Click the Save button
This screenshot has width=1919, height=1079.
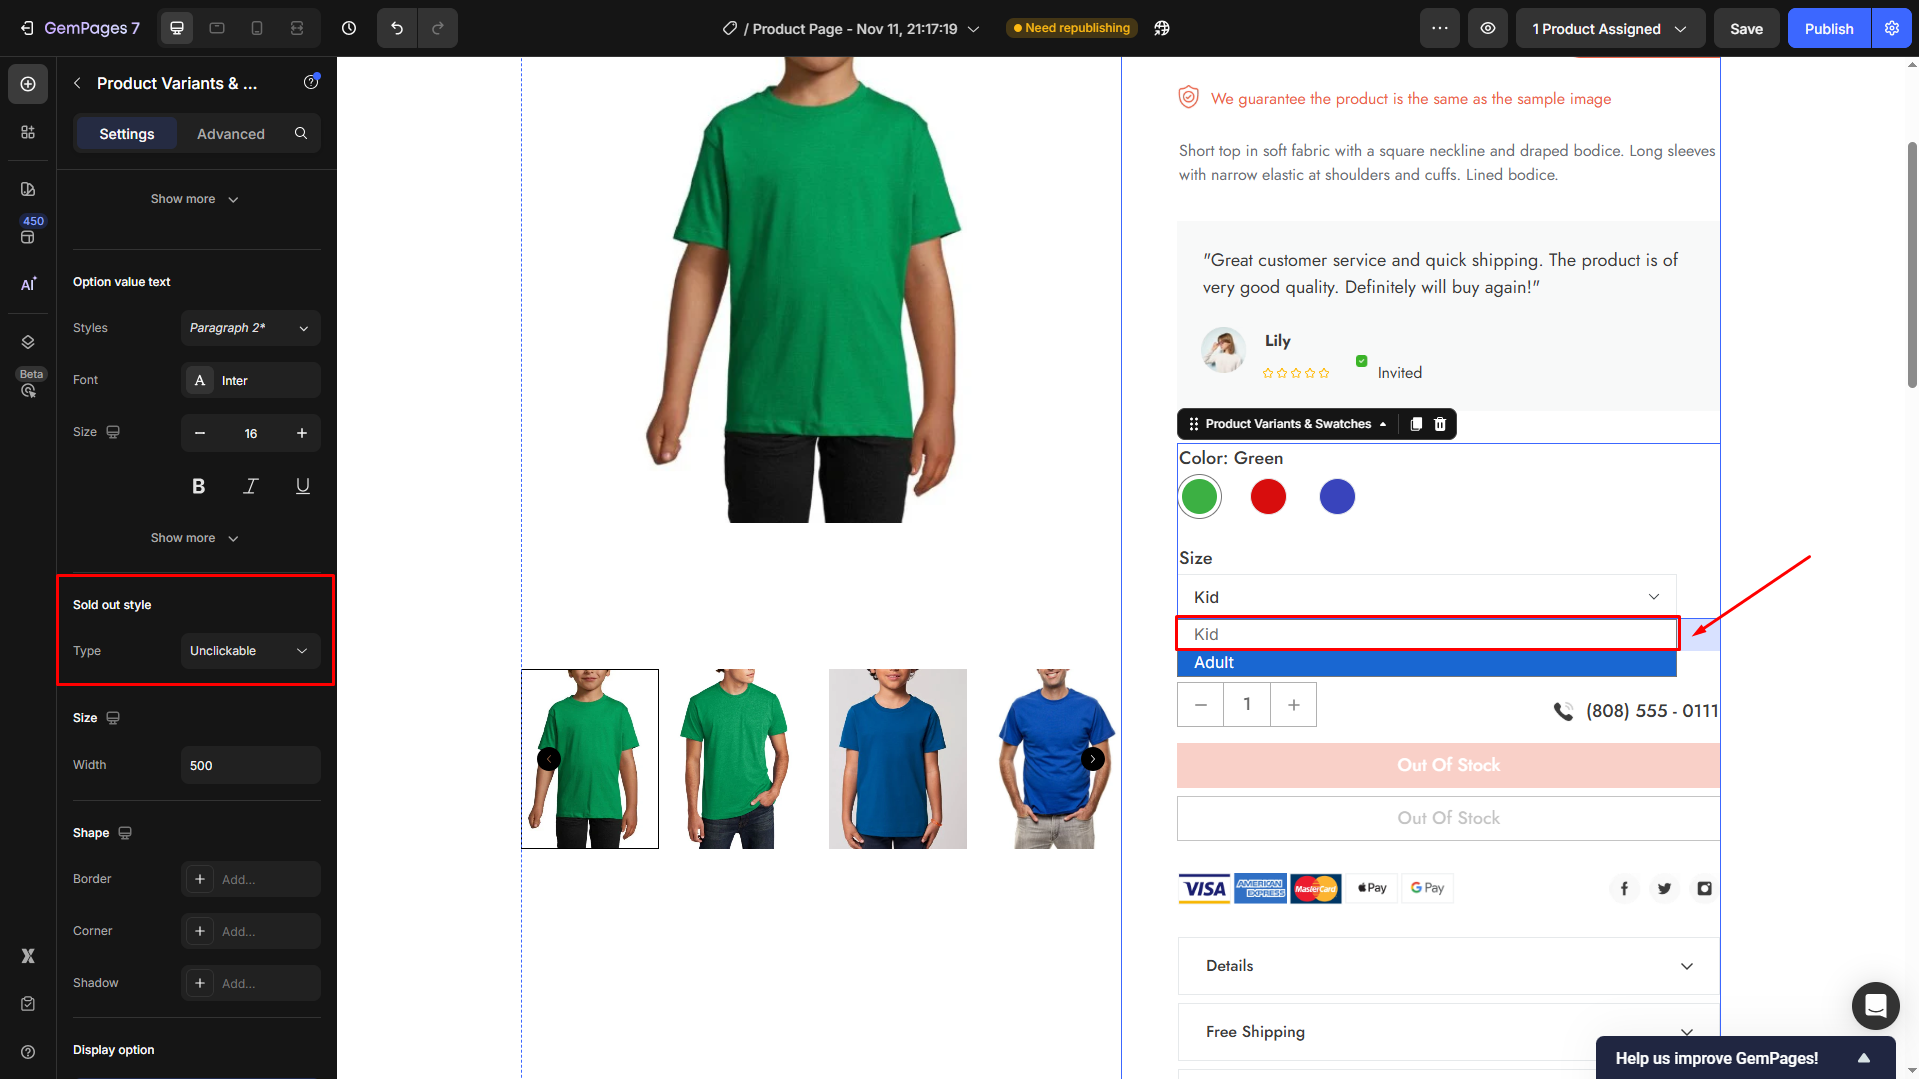(x=1746, y=29)
